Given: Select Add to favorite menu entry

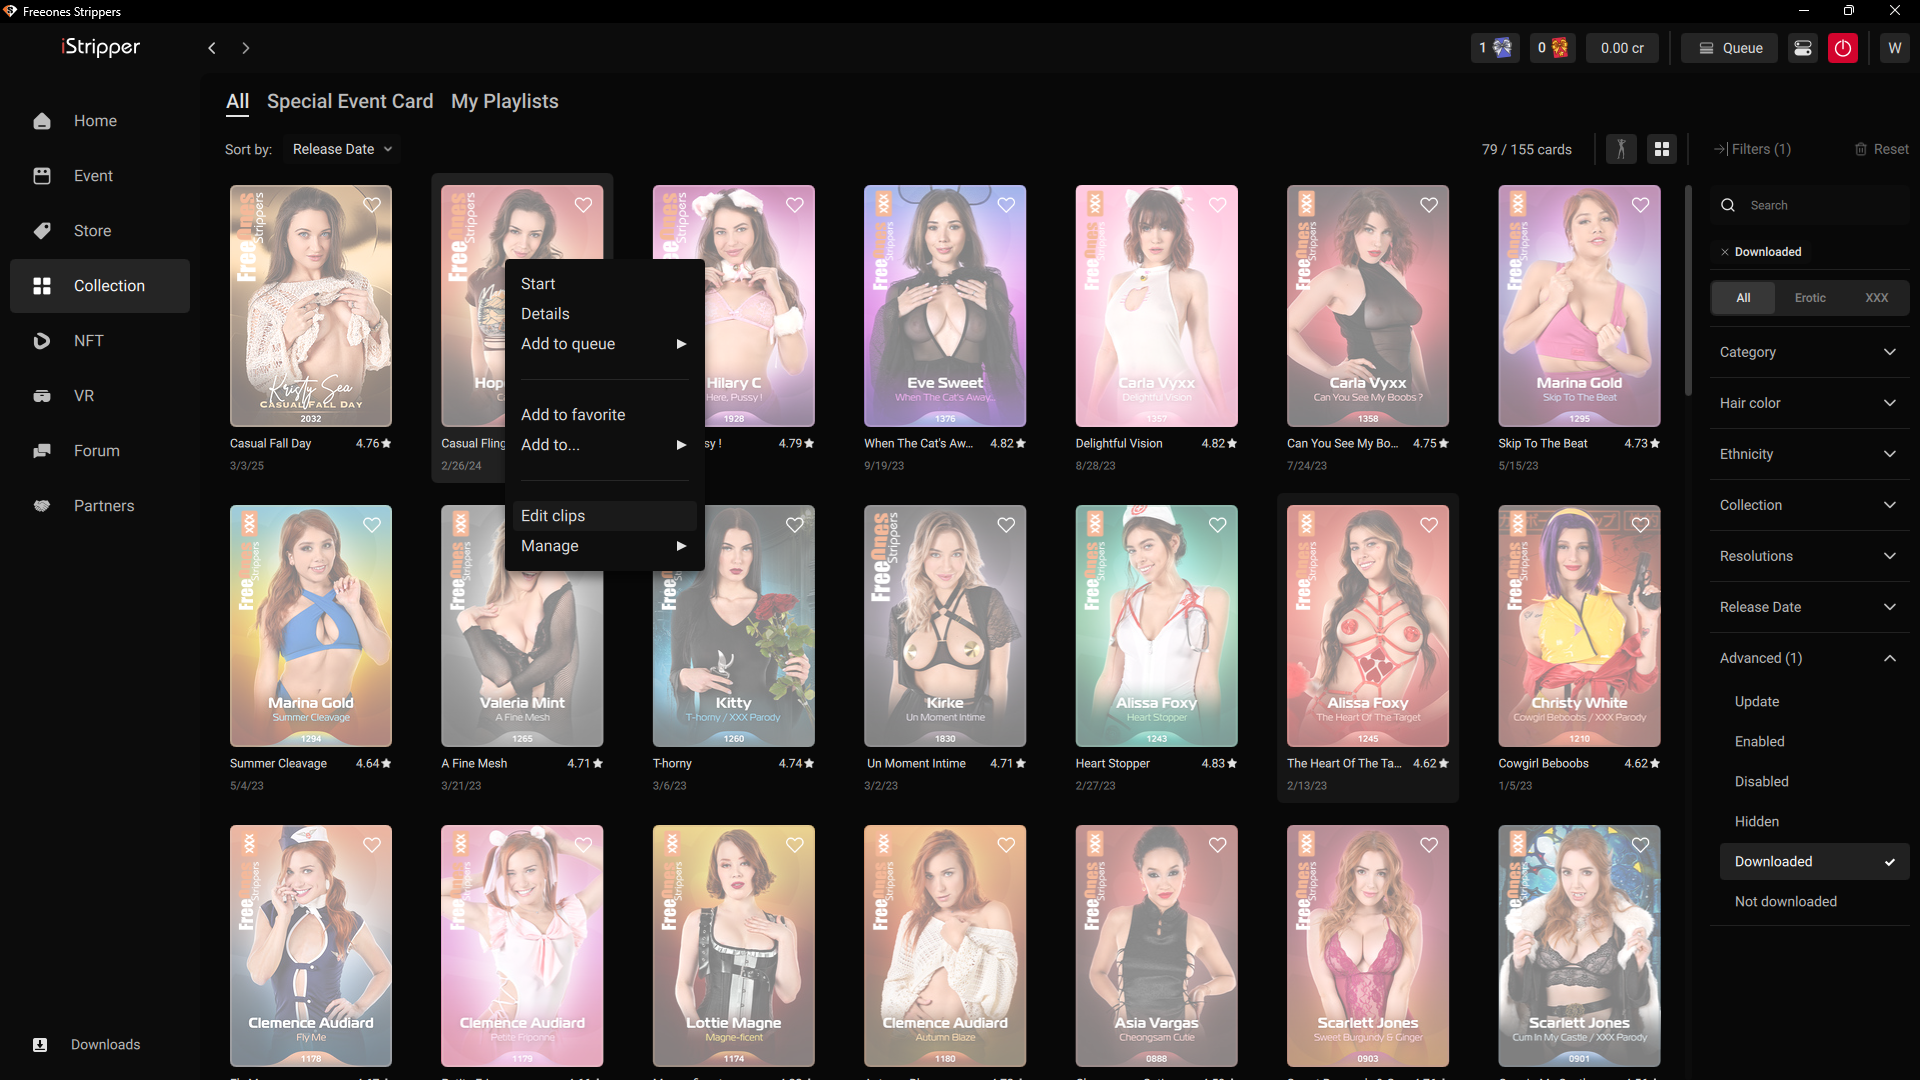Looking at the screenshot, I should [603, 415].
